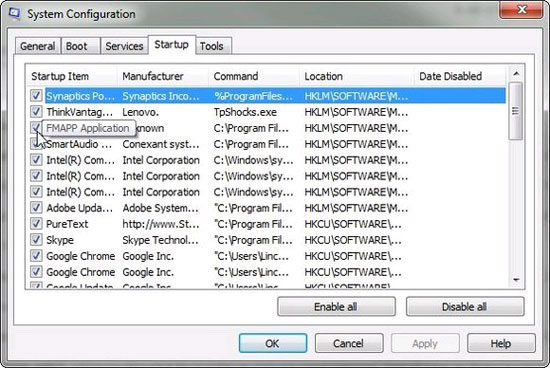550x368 pixels.
Task: Click the FMAPP Application tooltip label
Action: [88, 128]
